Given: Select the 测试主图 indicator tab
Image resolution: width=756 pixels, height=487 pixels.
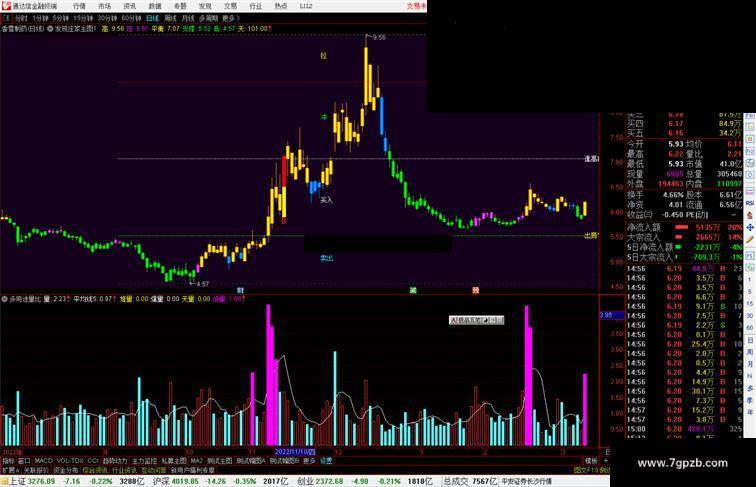Looking at the screenshot, I should point(220,461).
